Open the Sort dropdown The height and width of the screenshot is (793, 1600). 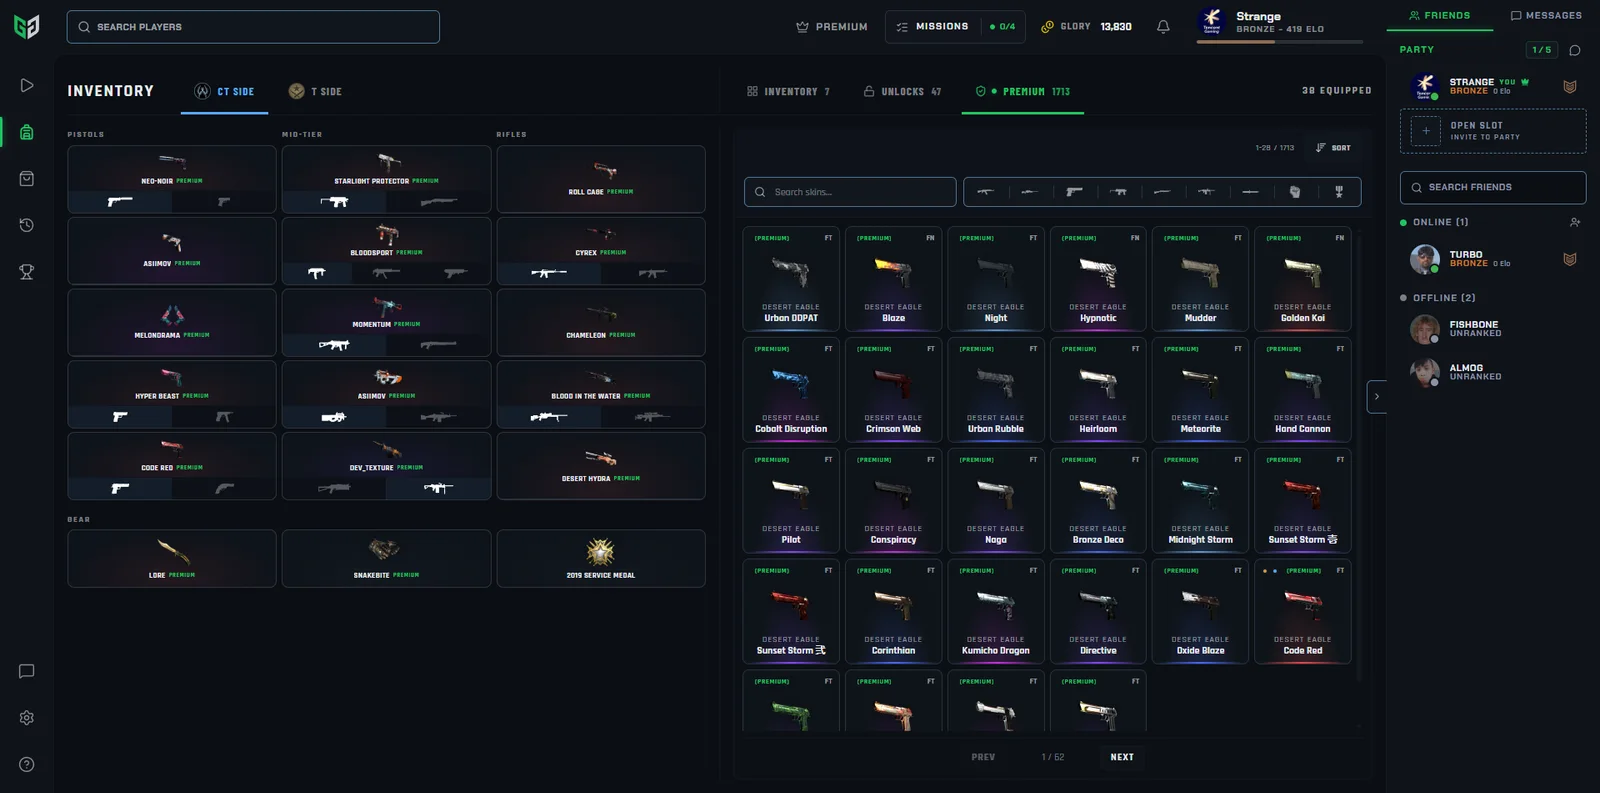pos(1333,148)
